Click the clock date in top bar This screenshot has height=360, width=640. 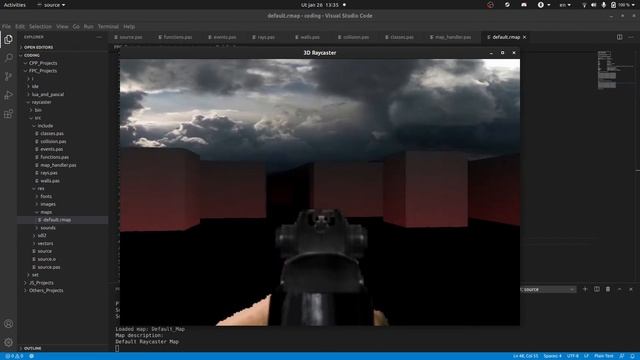[x=320, y=5]
